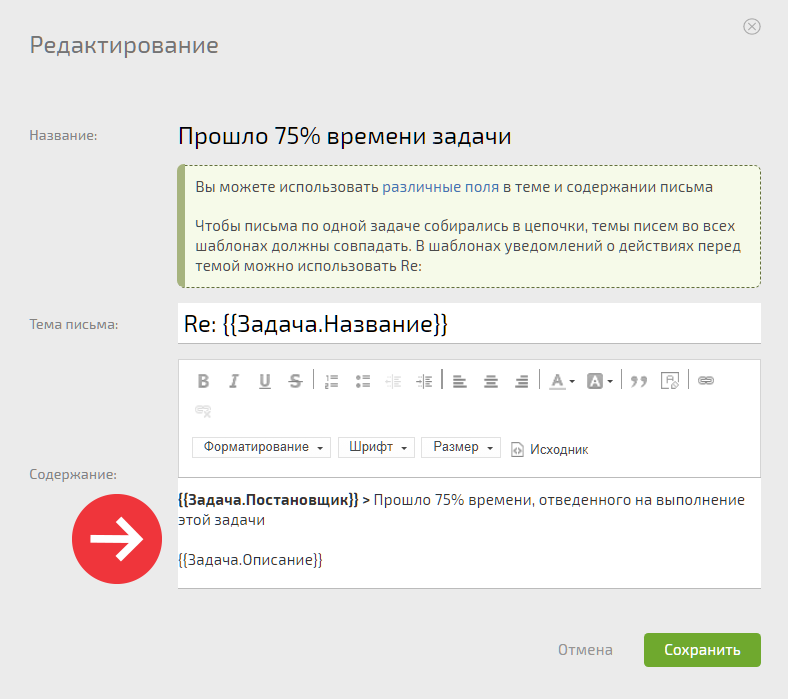Screen dimensions: 788x699
Task: Close the editing dialog
Action: (752, 26)
